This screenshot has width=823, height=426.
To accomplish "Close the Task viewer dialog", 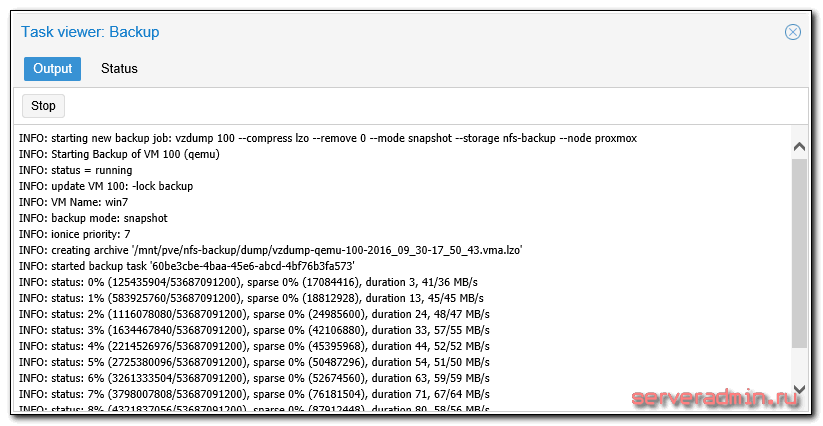I will pyautogui.click(x=793, y=32).
